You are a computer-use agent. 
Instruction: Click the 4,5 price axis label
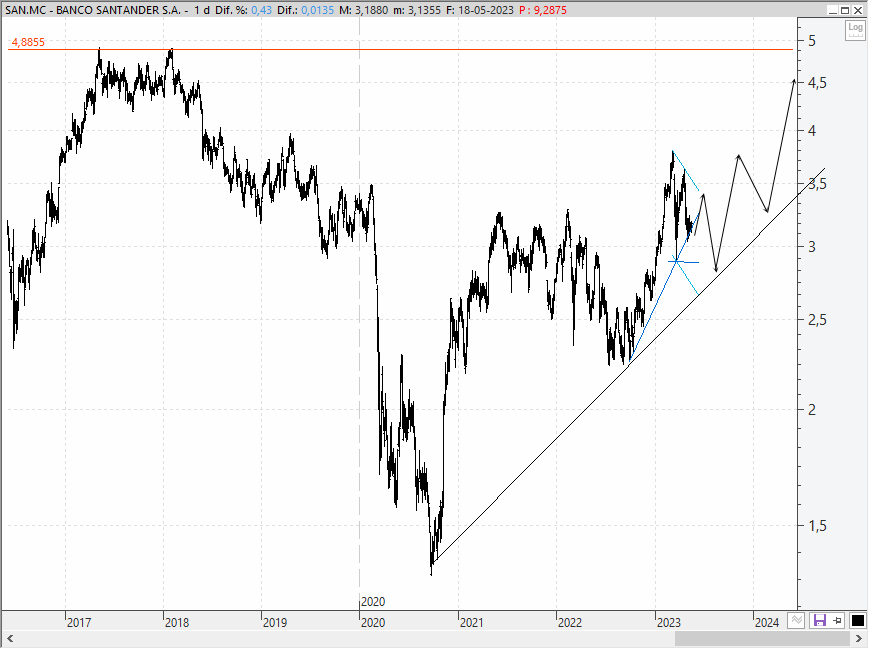[817, 83]
